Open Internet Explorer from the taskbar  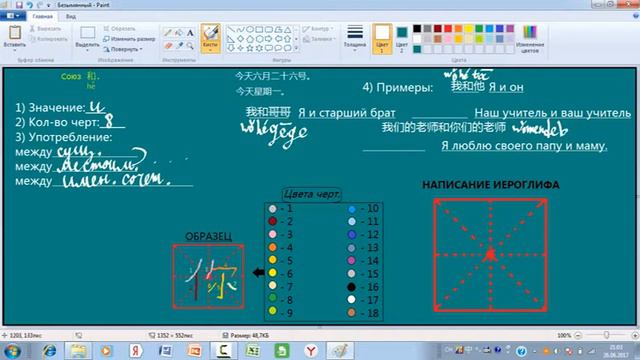point(50,351)
